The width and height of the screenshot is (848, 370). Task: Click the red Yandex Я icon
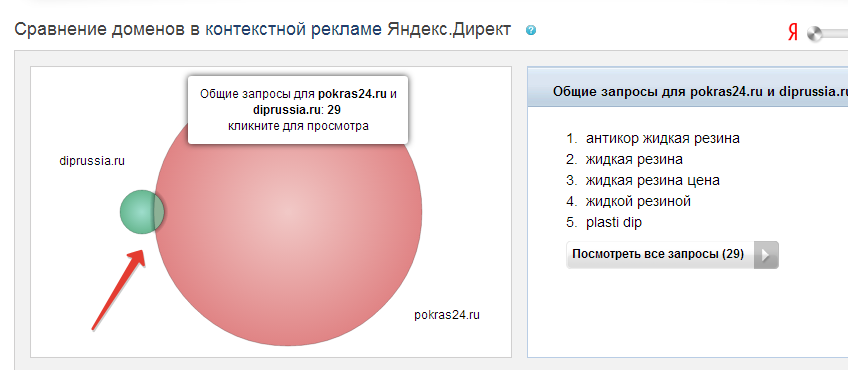click(793, 34)
